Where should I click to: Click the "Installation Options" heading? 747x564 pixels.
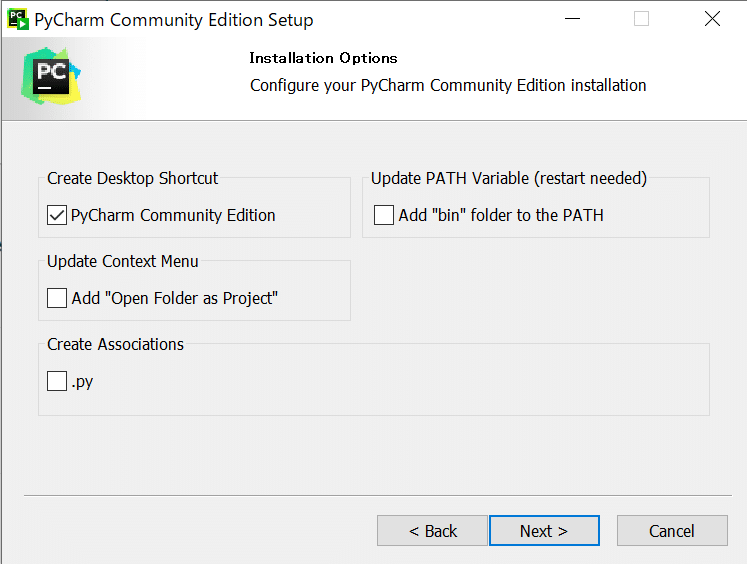(x=323, y=58)
